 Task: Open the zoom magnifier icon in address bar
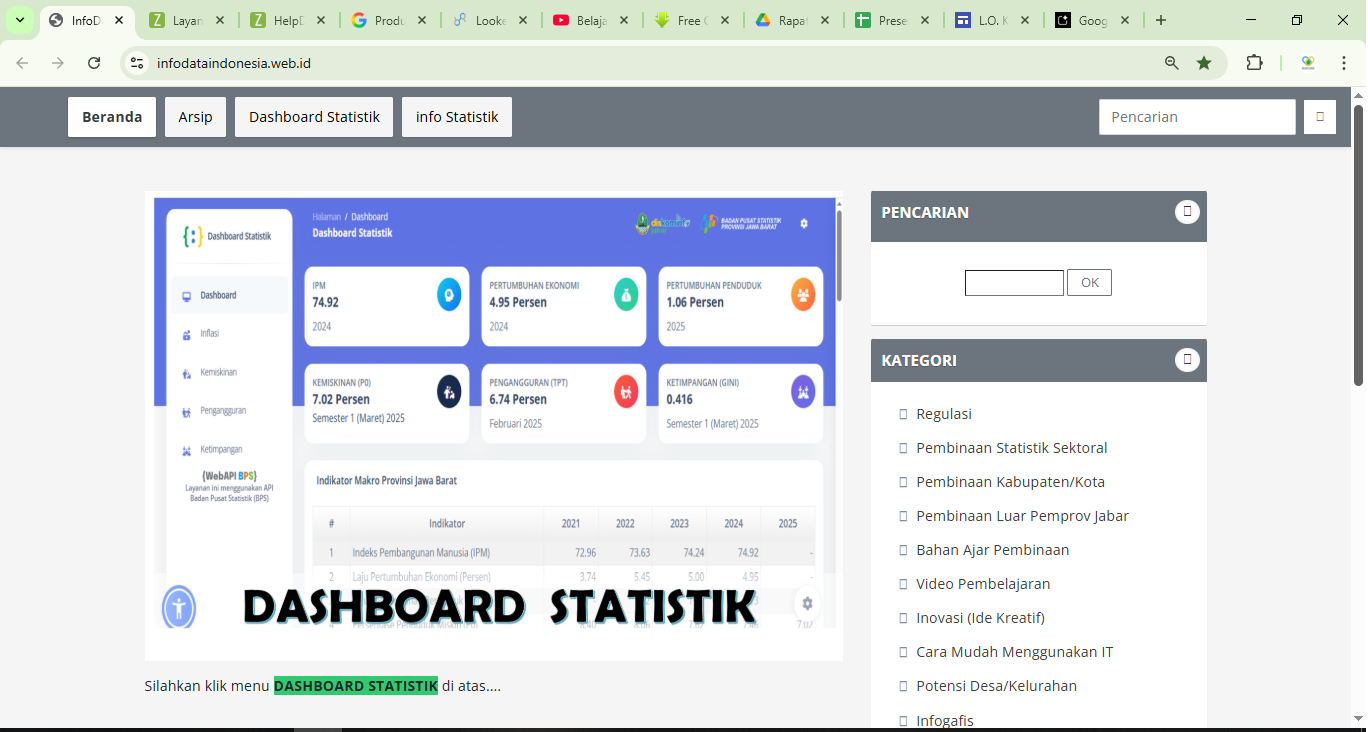(1172, 63)
